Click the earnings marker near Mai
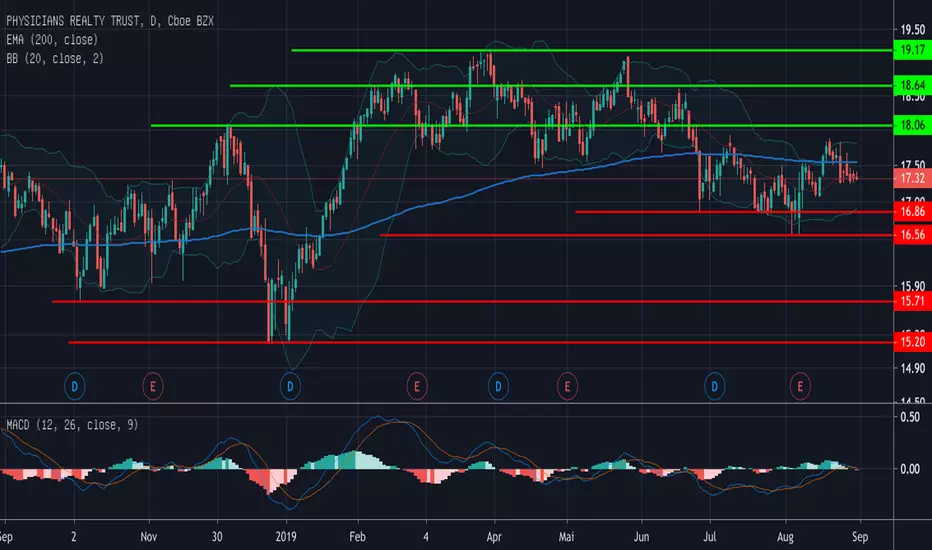The height and width of the screenshot is (550, 932). tap(567, 386)
